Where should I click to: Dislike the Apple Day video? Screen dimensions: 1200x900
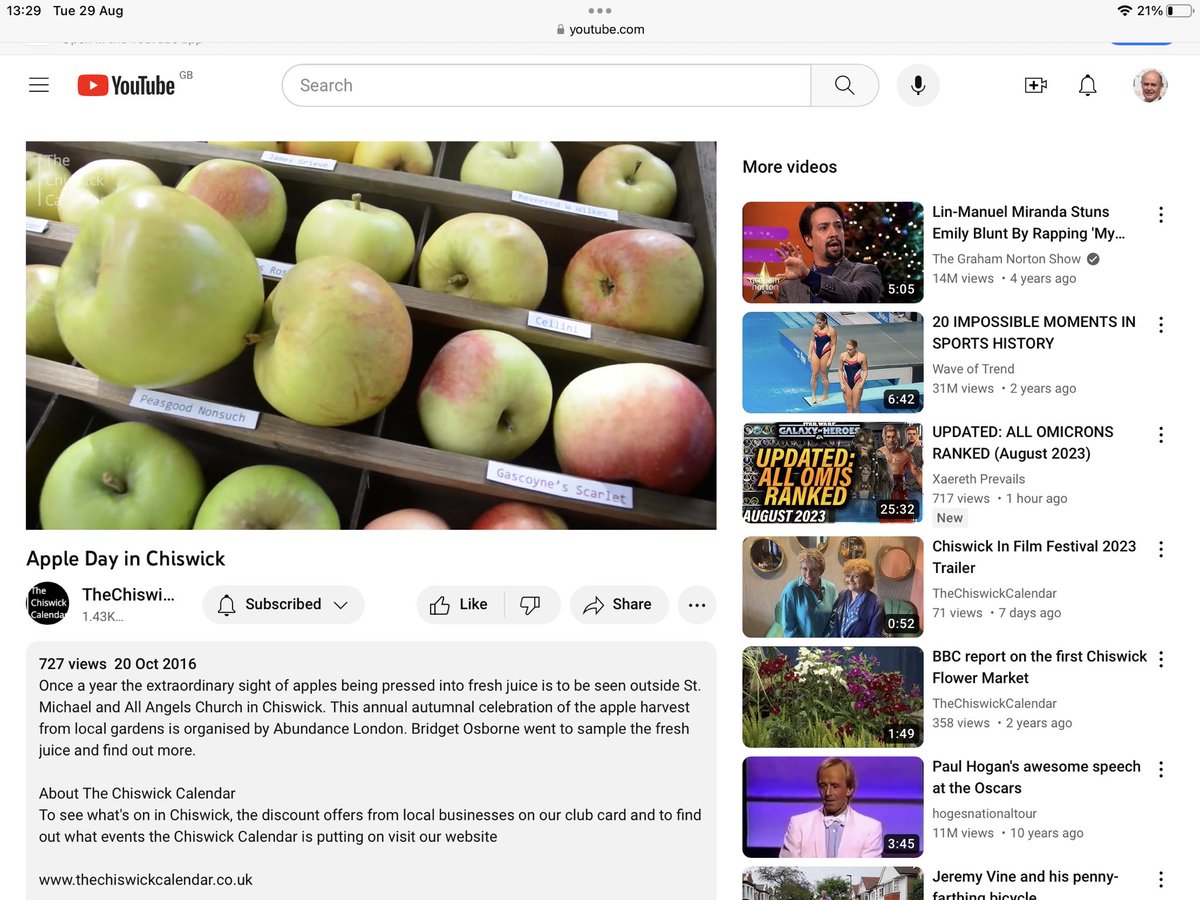pyautogui.click(x=531, y=604)
